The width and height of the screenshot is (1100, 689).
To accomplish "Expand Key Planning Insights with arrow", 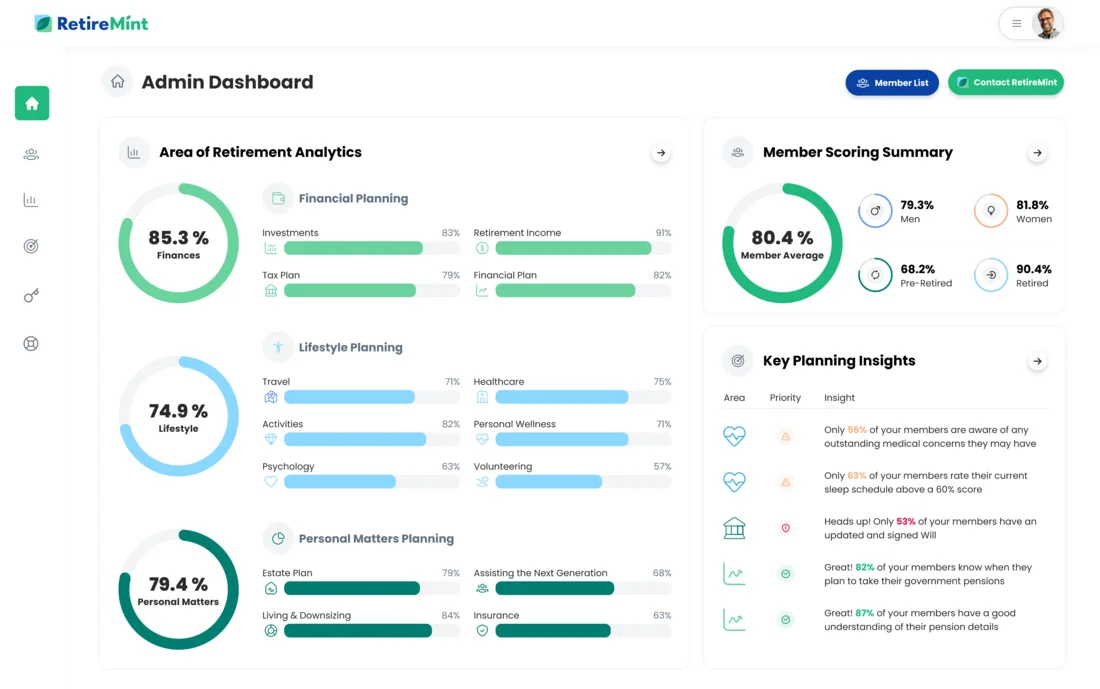I will [x=1037, y=361].
